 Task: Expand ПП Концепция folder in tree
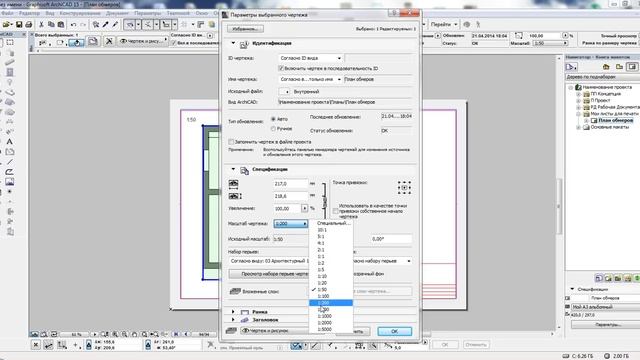[578, 94]
